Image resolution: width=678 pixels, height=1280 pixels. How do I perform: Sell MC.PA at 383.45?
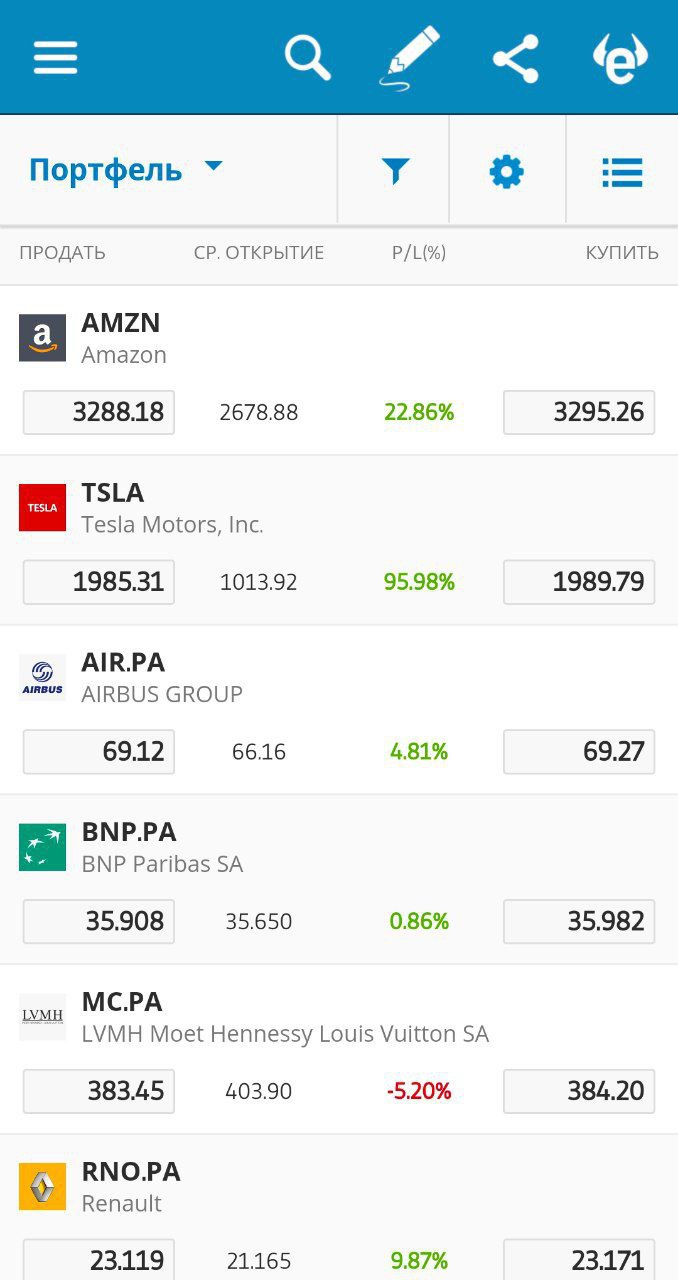click(x=99, y=1091)
